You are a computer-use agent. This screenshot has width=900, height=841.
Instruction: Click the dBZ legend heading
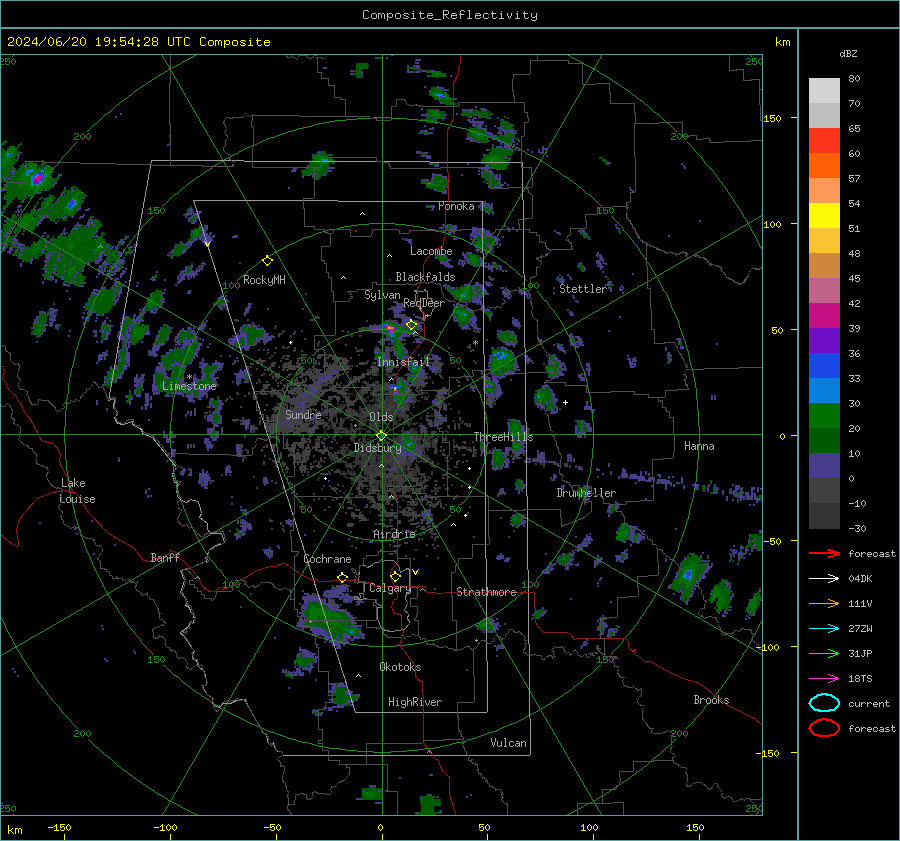pyautogui.click(x=848, y=53)
